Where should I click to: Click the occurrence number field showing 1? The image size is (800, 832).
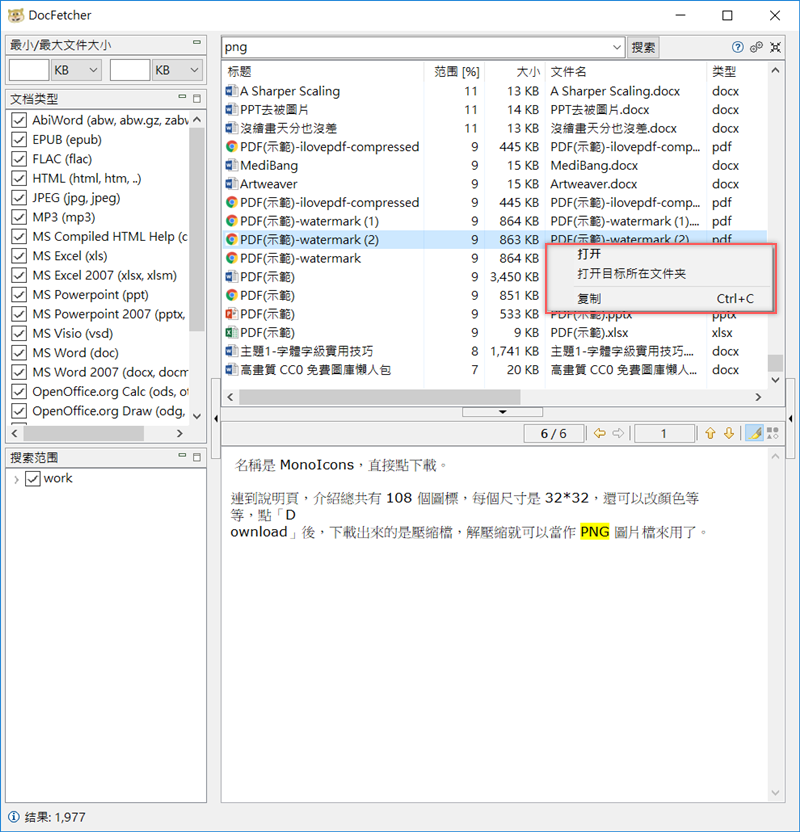[x=664, y=434]
